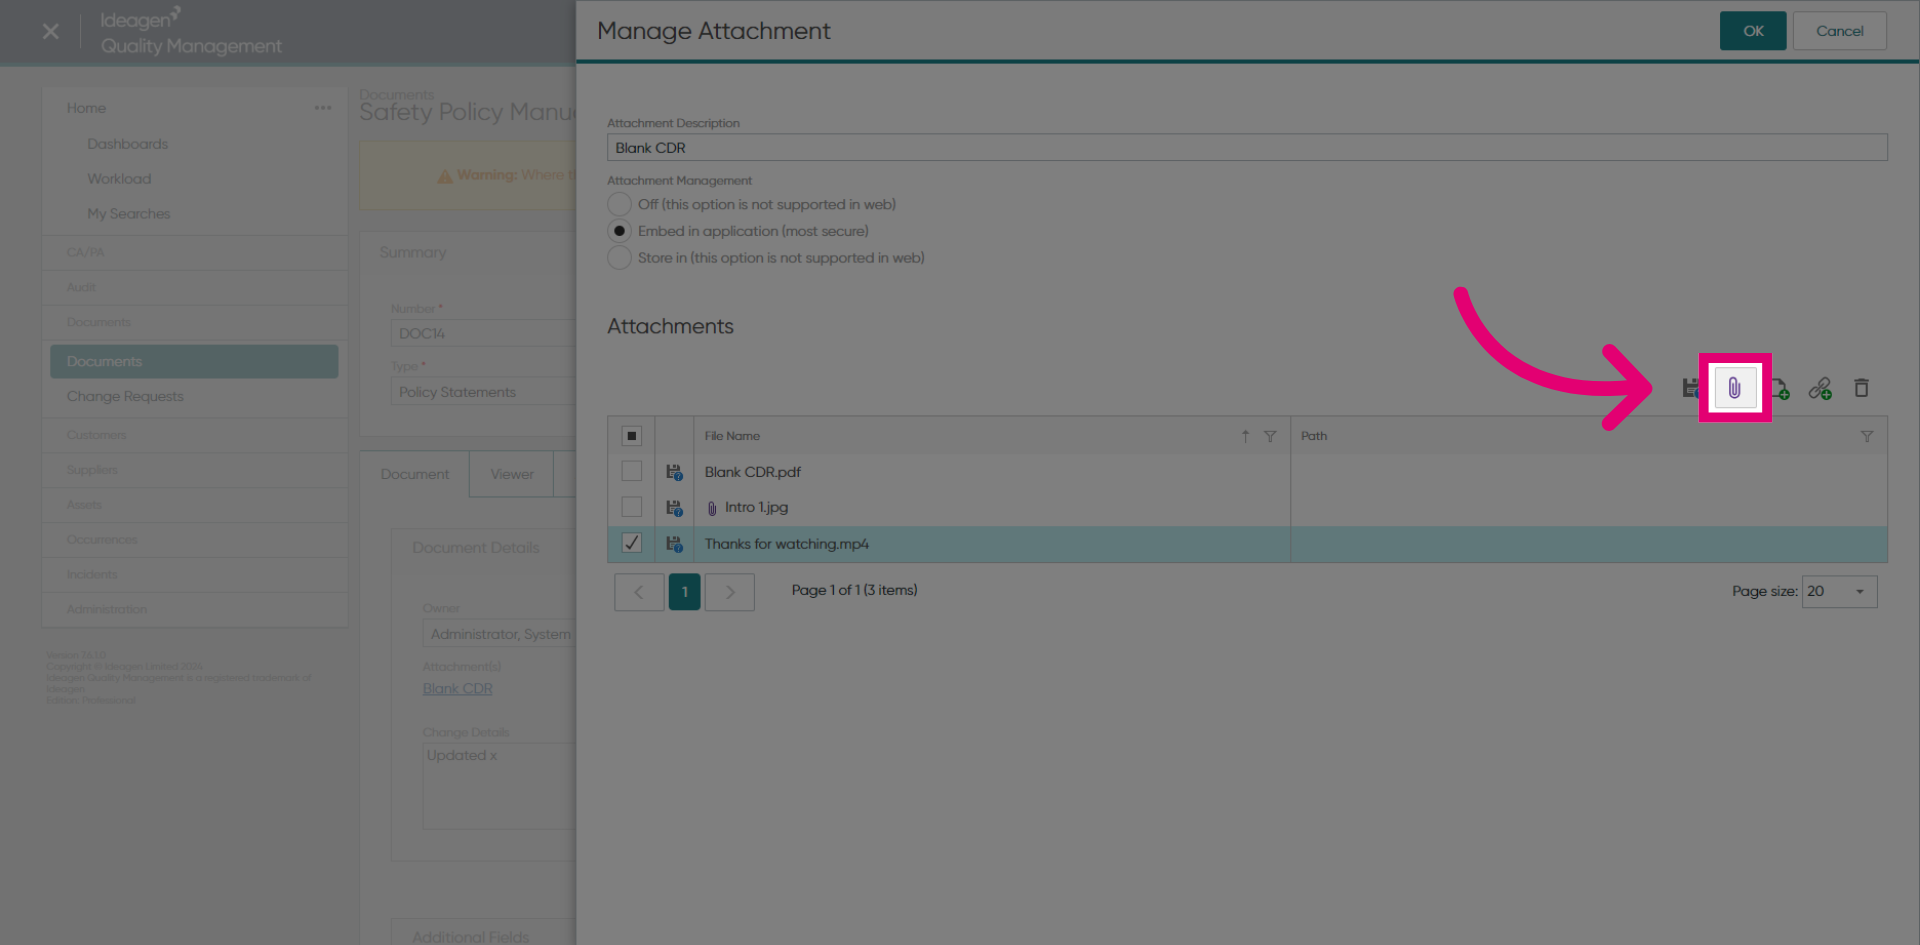
Task: Click the Owner field Administrator, System
Action: tap(499, 634)
